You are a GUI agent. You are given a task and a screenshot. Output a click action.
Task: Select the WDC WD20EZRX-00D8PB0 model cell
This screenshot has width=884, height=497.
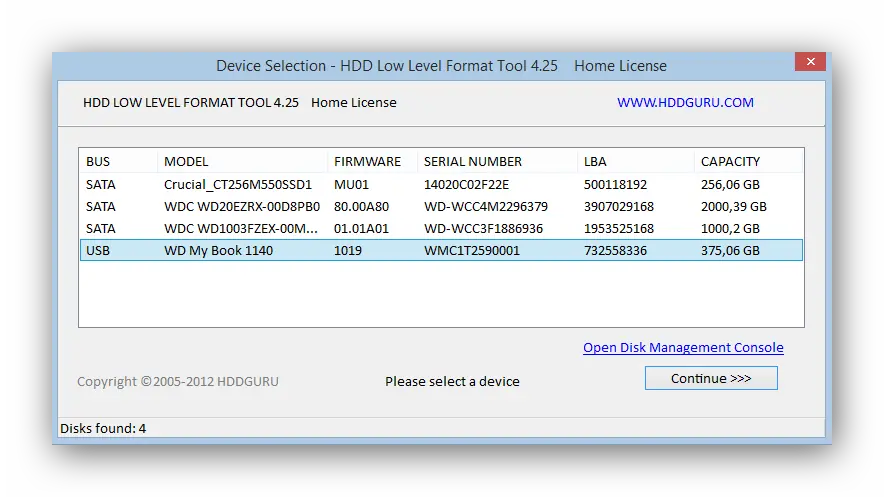point(242,206)
